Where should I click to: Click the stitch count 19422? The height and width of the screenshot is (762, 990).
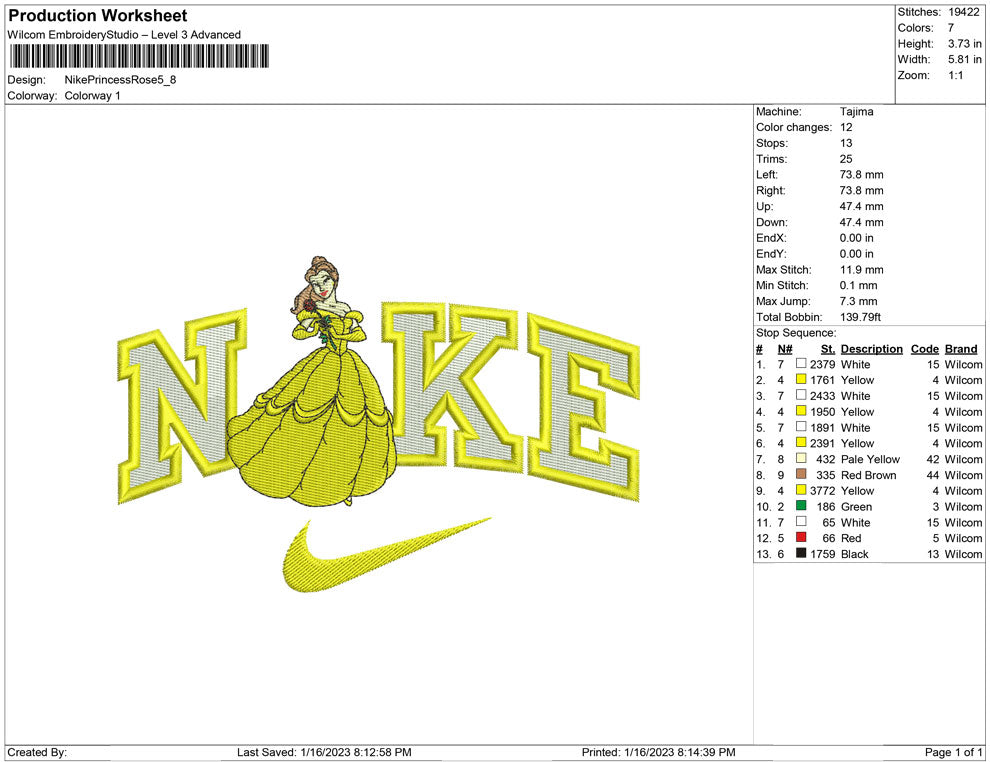[x=963, y=12]
